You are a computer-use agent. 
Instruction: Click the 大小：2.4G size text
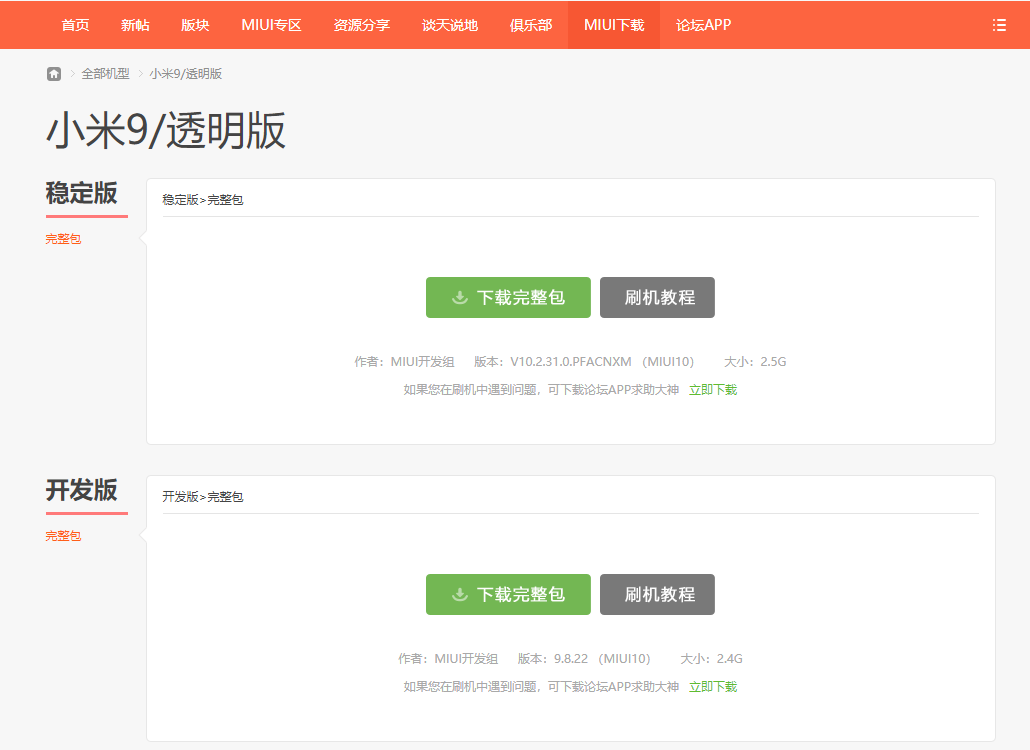711,659
